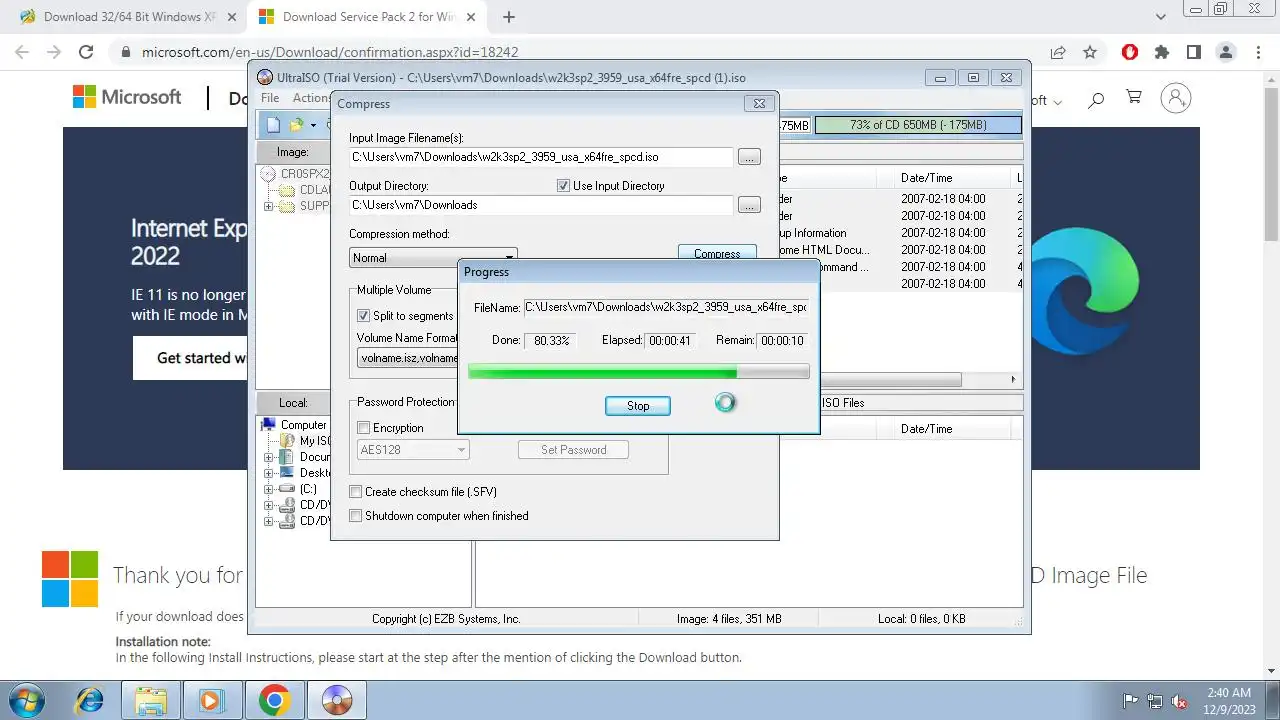Click the Chrome reload icon
The width and height of the screenshot is (1280, 720).
coord(86,52)
